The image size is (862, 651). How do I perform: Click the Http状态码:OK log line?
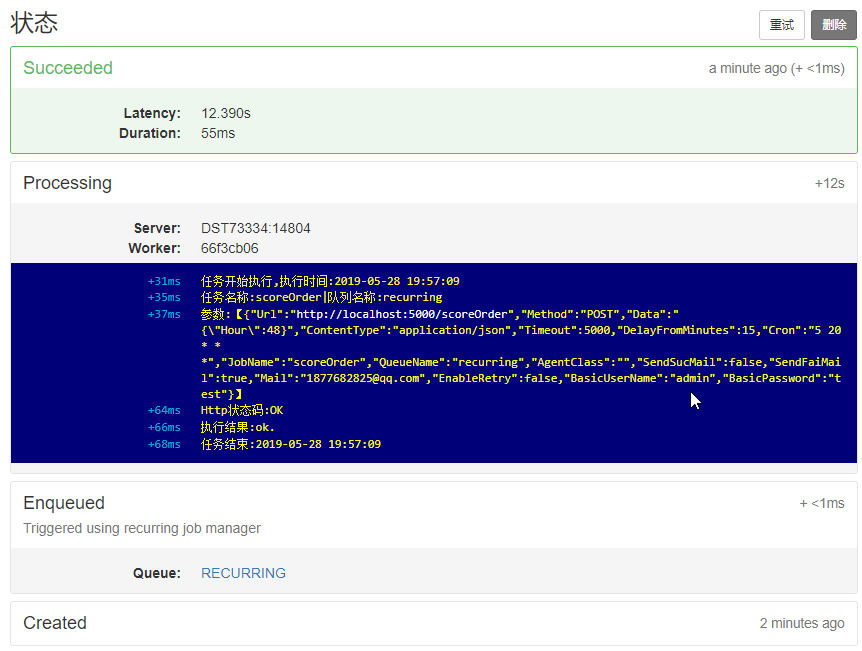(243, 410)
